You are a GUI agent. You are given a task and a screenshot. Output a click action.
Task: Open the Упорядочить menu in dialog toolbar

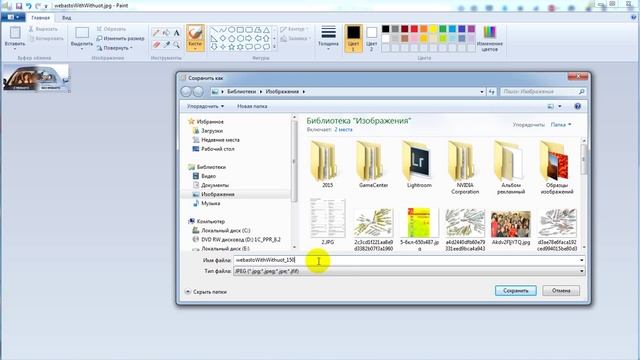pyautogui.click(x=205, y=106)
